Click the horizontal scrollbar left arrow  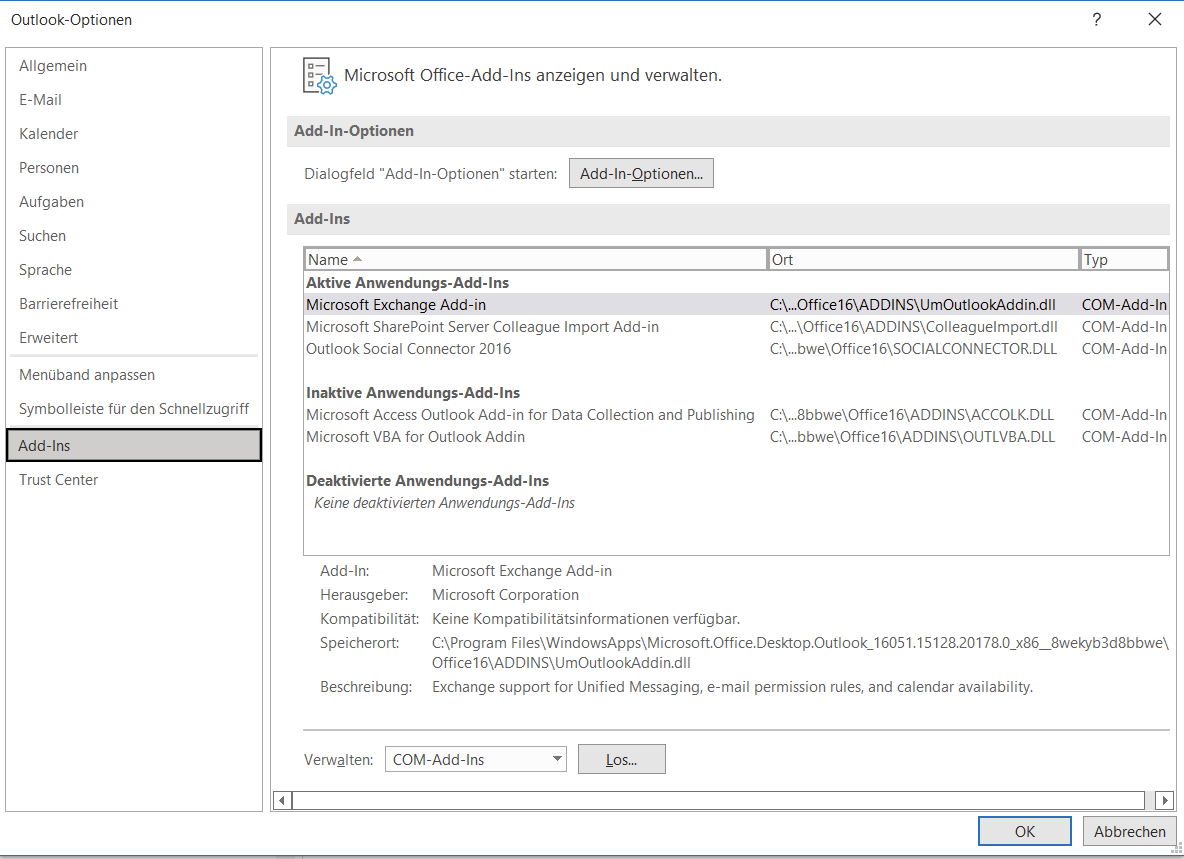282,800
